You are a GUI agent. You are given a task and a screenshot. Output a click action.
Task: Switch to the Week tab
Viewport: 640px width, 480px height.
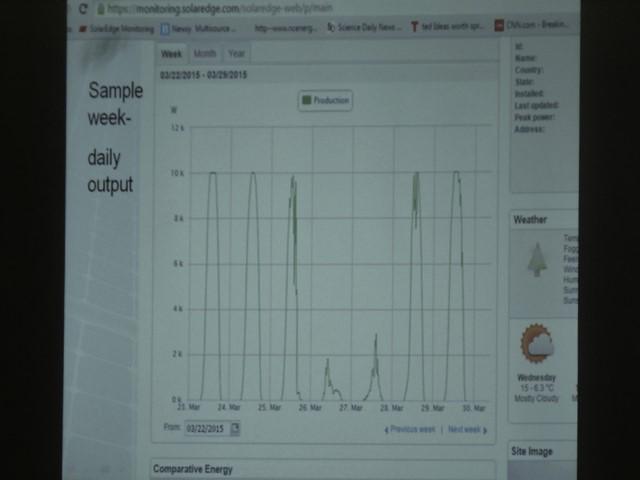pyautogui.click(x=172, y=53)
